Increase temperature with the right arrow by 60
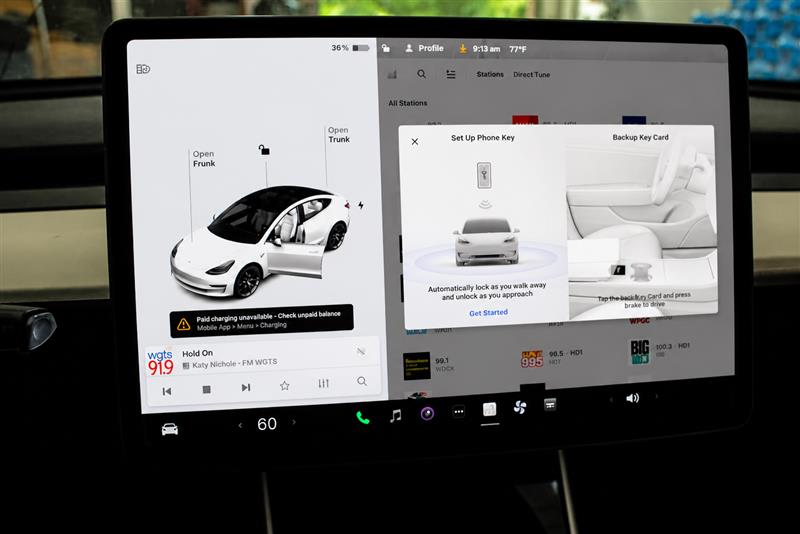 (294, 422)
